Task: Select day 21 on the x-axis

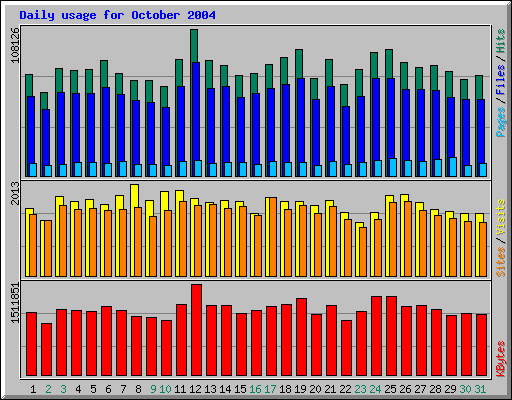Action: coord(330,389)
